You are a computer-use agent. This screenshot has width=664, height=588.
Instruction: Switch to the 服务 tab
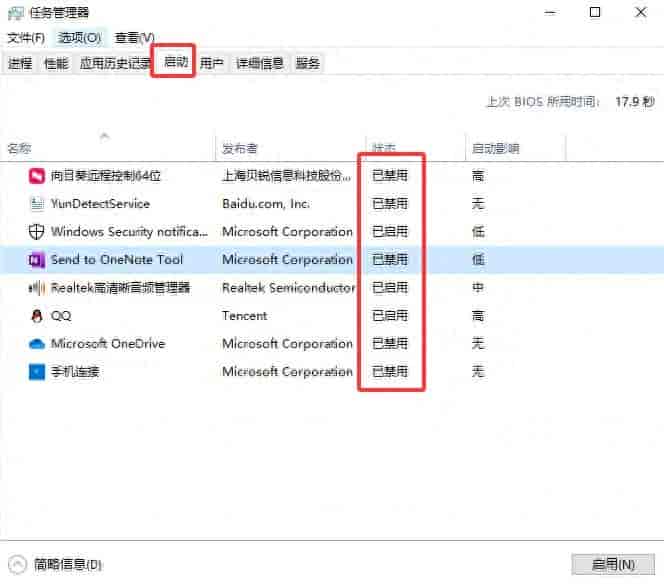(307, 63)
